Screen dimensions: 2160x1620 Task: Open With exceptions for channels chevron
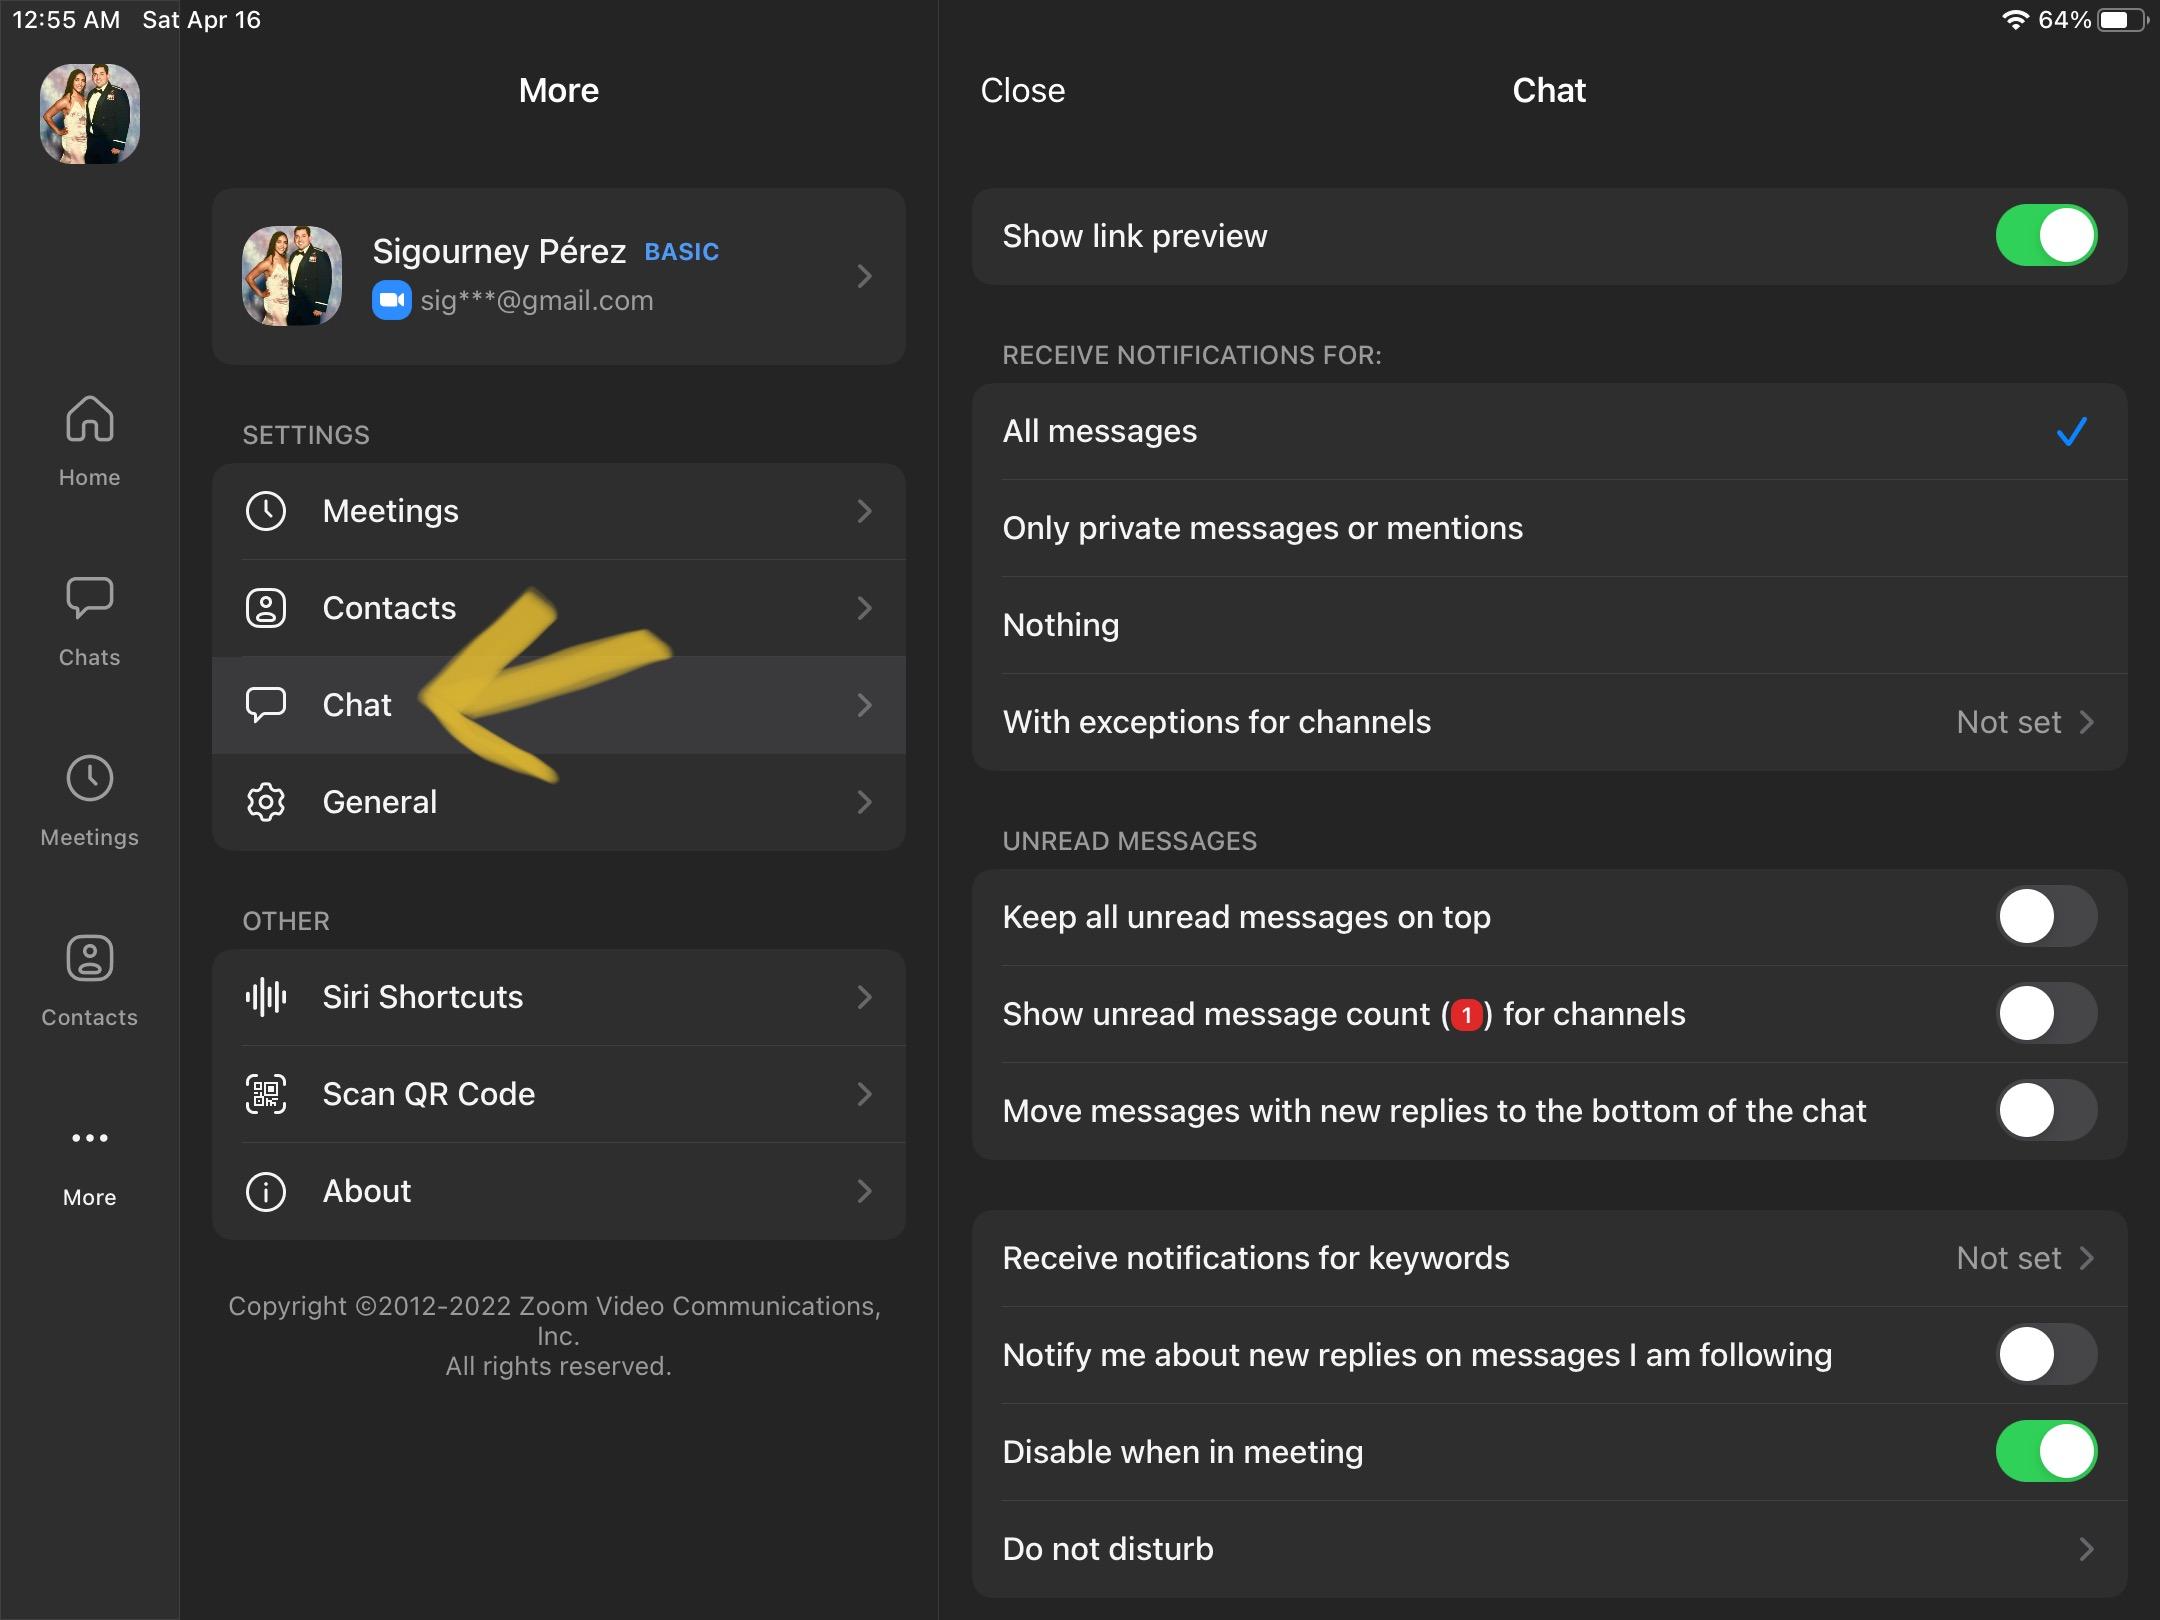pos(2086,722)
